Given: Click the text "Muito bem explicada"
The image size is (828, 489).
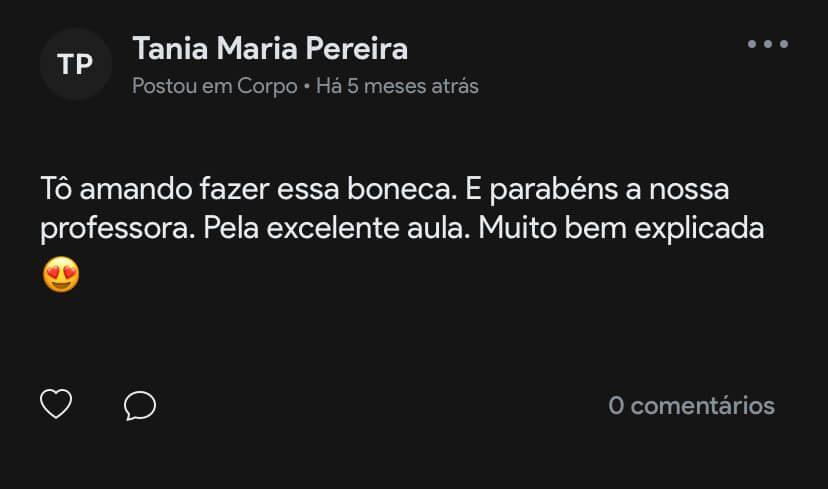Looking at the screenshot, I should (621, 229).
